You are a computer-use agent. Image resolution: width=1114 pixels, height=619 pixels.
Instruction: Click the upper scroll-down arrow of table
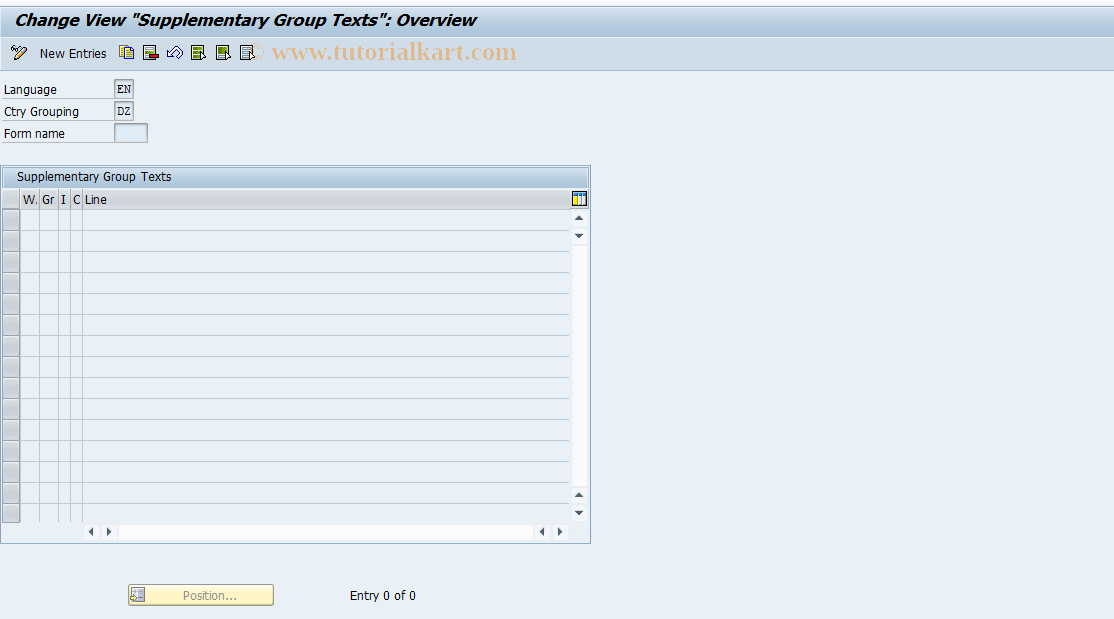579,236
